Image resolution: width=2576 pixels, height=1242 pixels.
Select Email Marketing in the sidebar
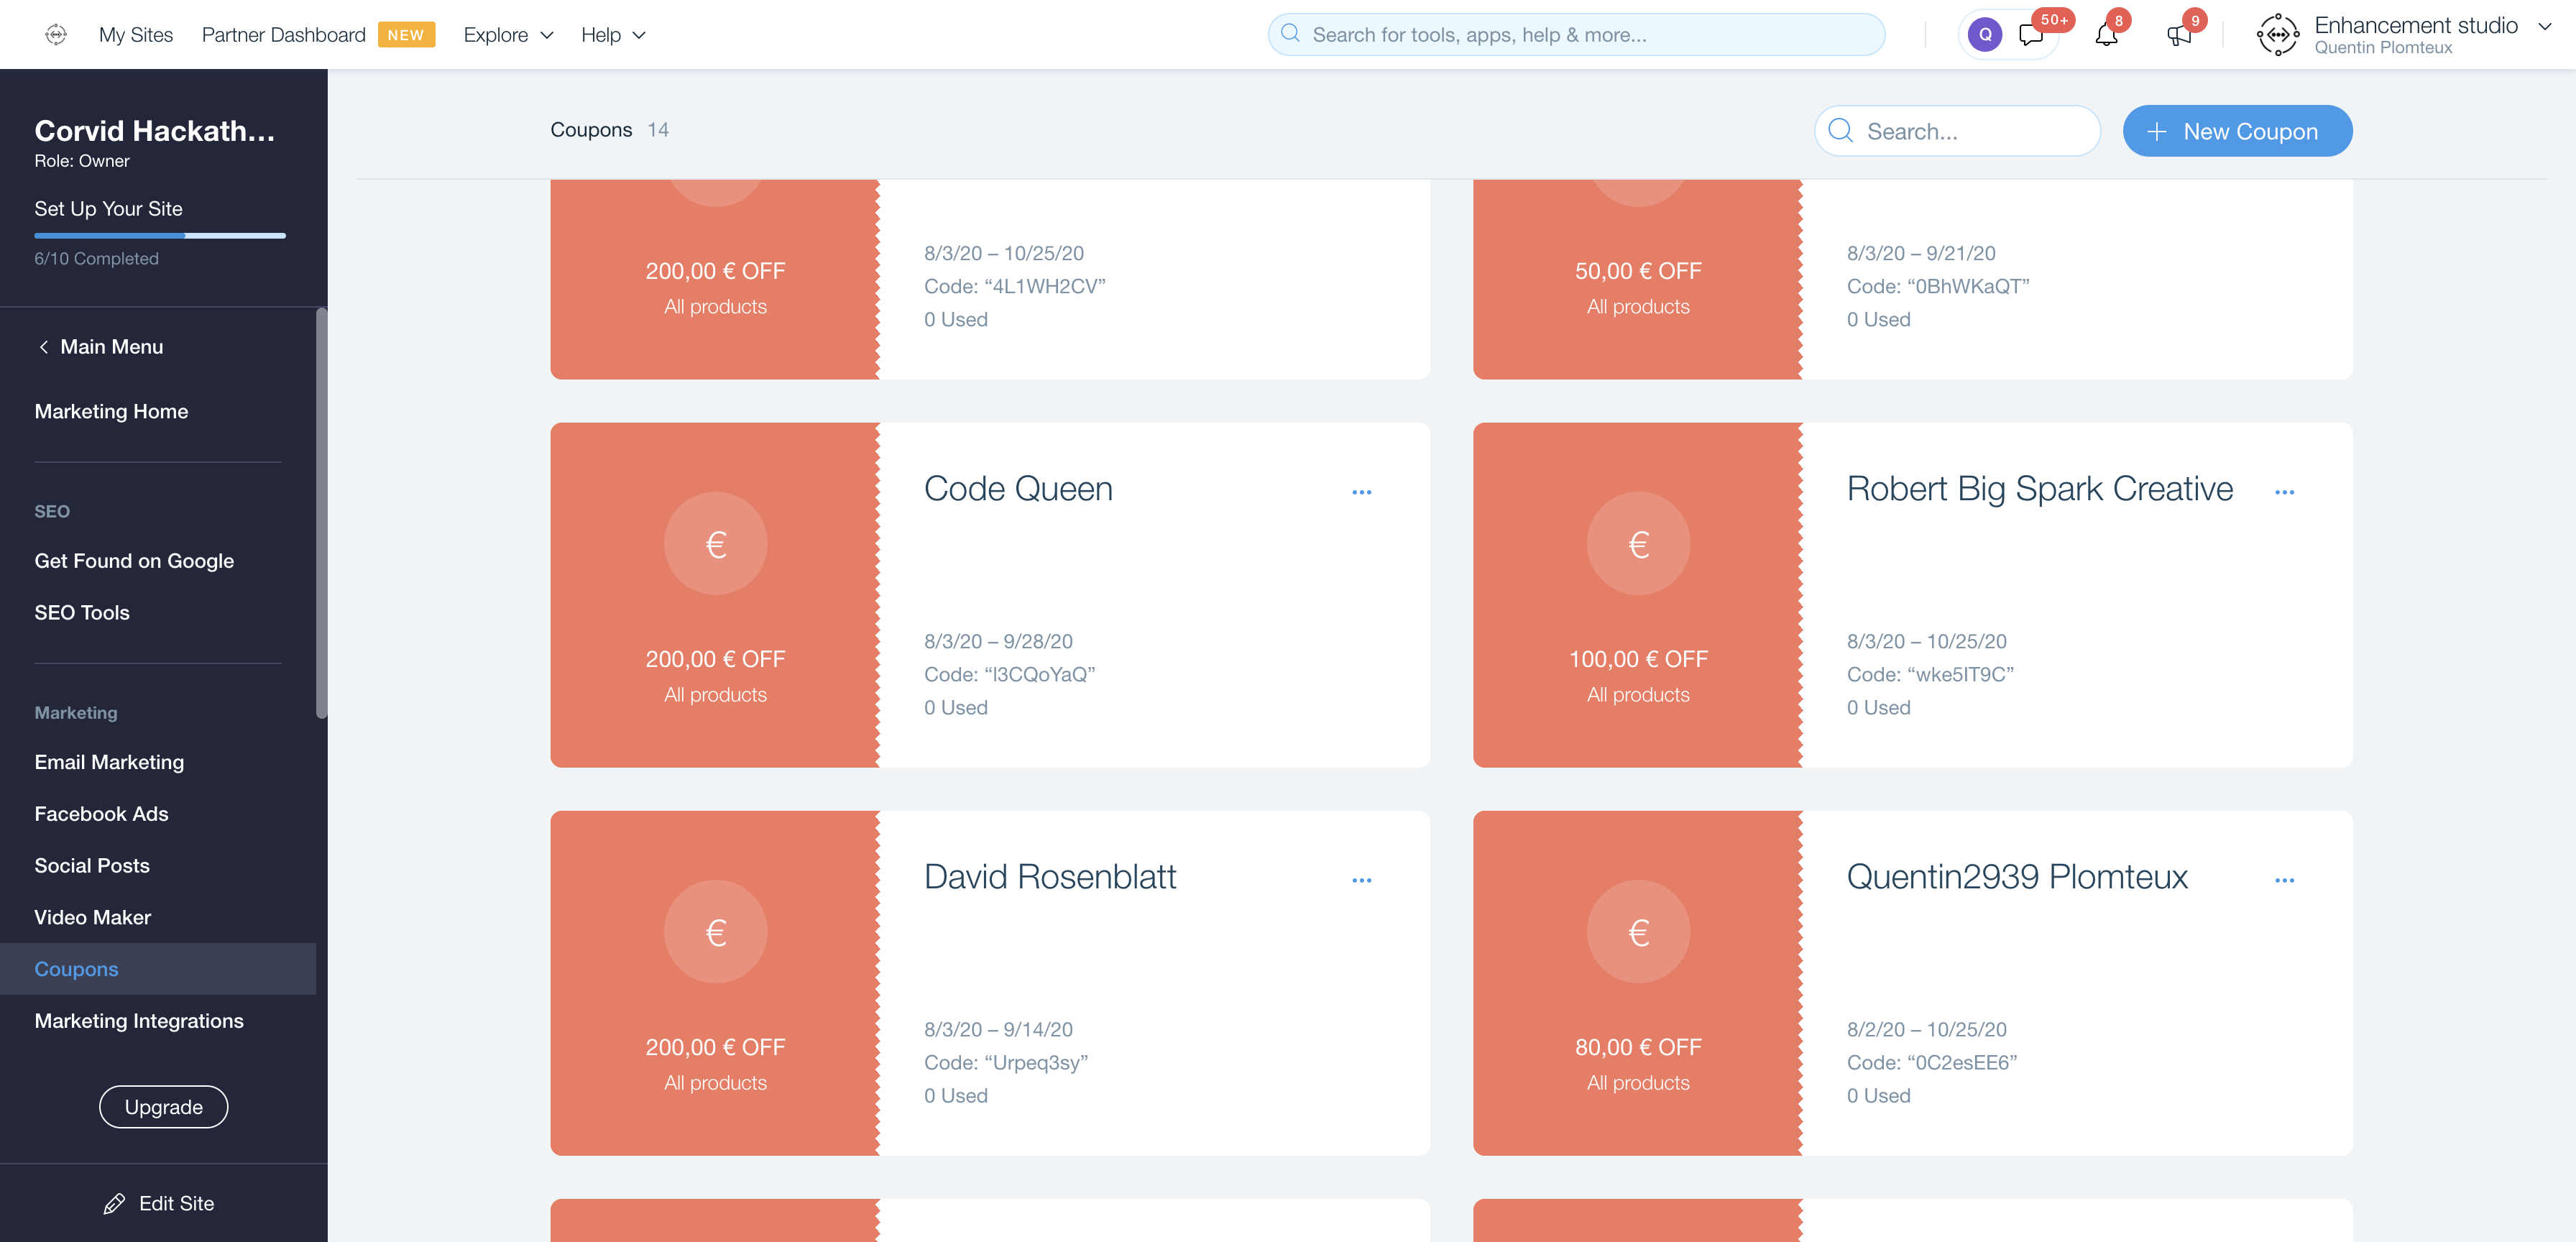[109, 762]
